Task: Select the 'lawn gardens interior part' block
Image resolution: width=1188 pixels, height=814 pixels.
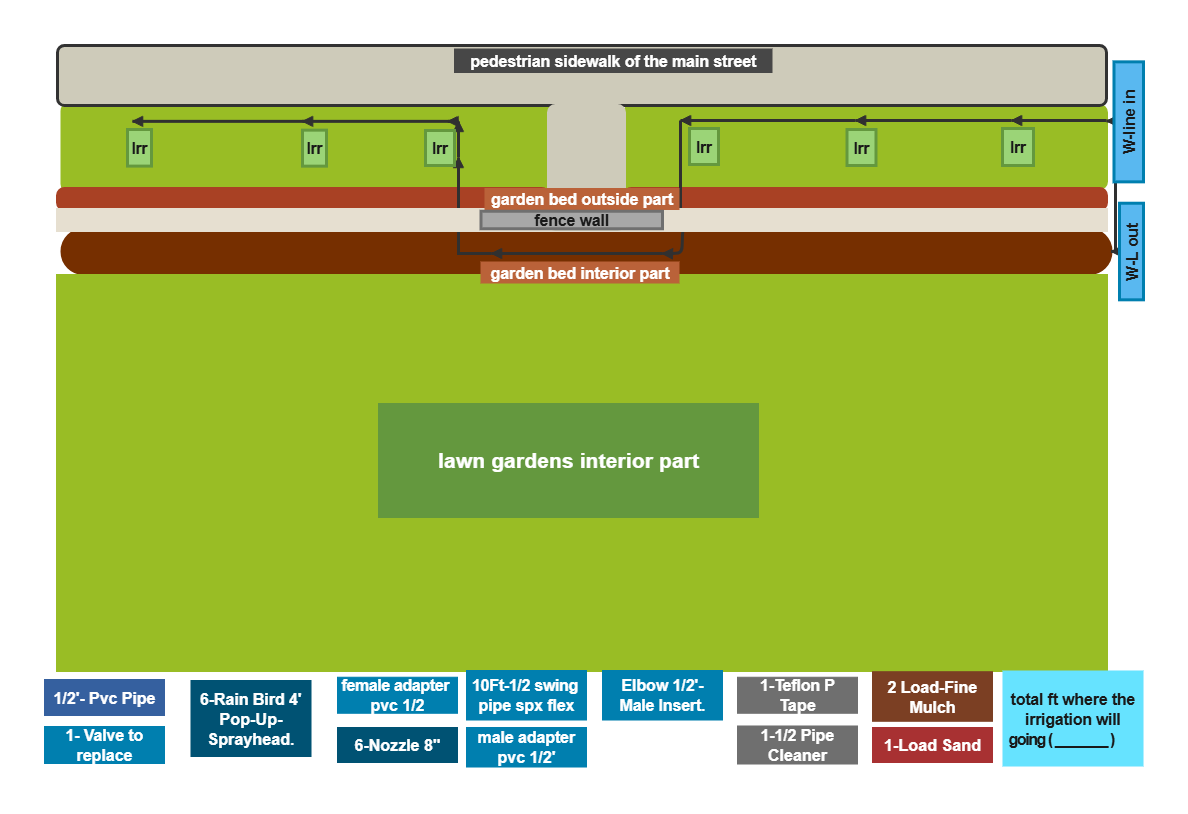Action: coord(568,461)
